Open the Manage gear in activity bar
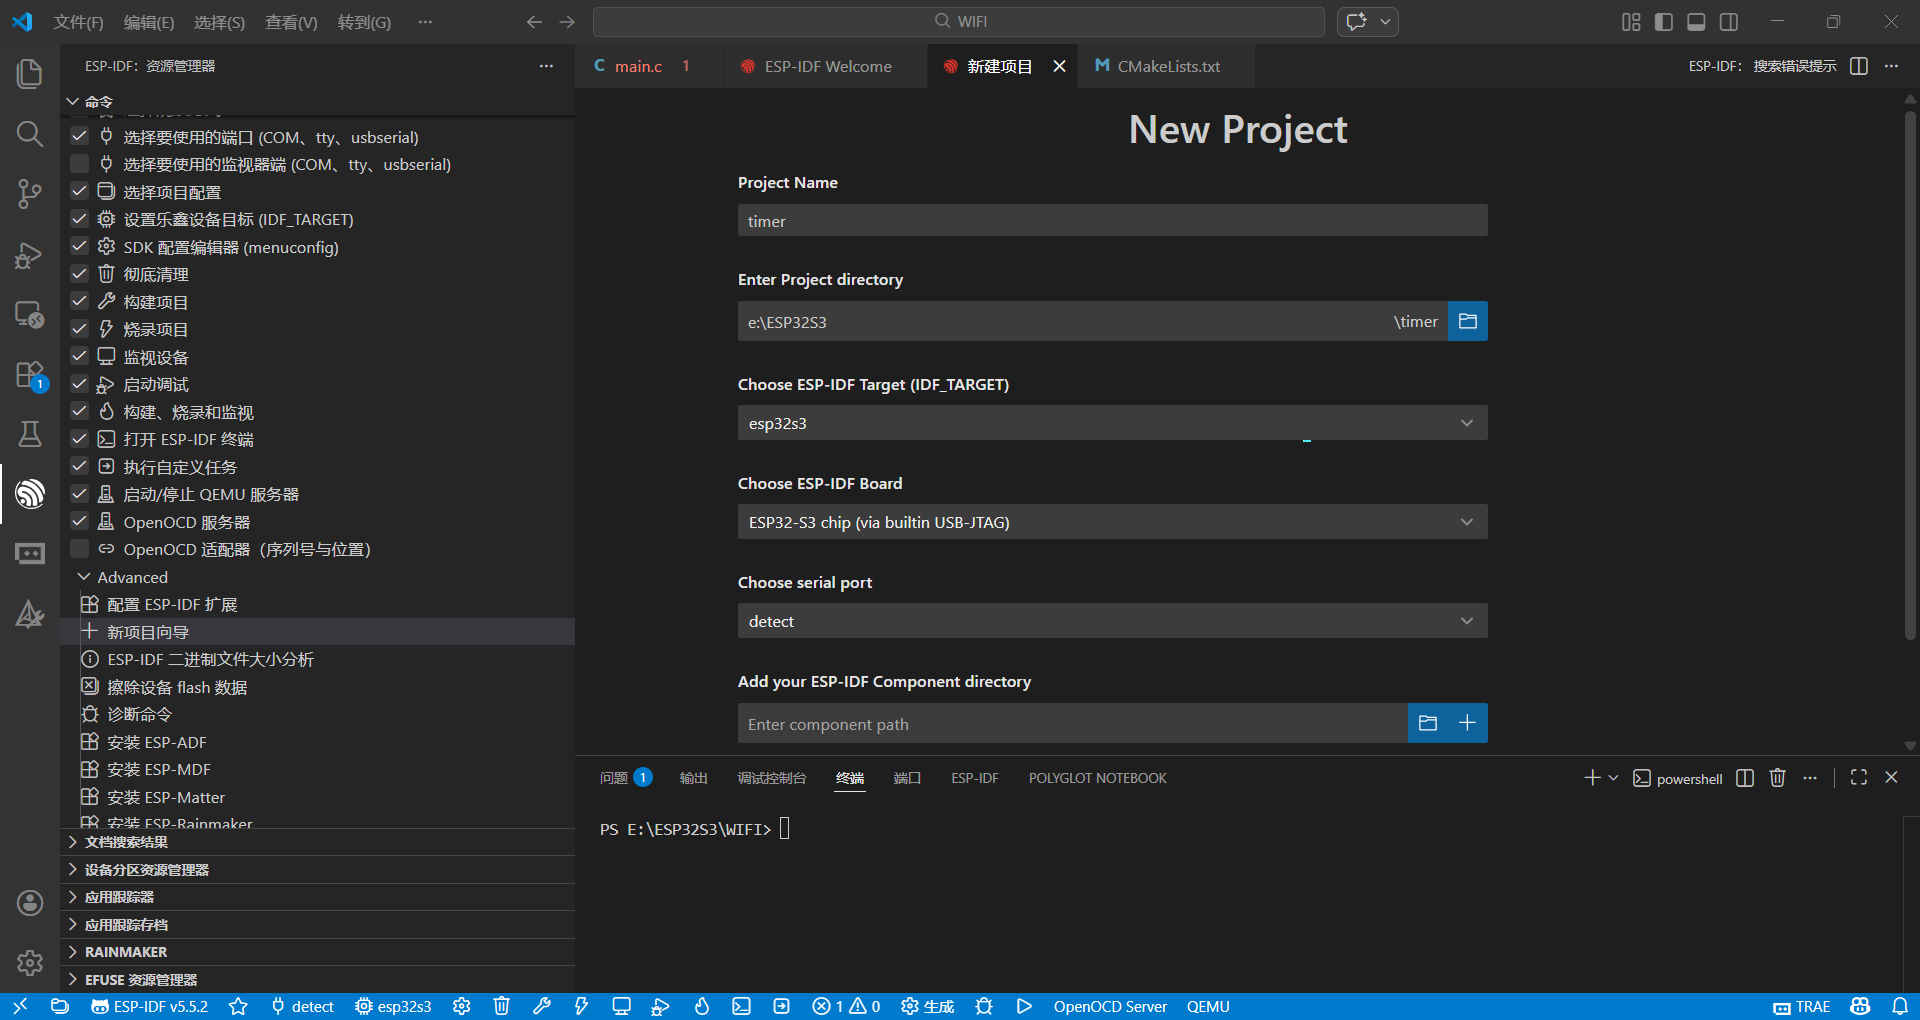The image size is (1920, 1020). coord(30,963)
